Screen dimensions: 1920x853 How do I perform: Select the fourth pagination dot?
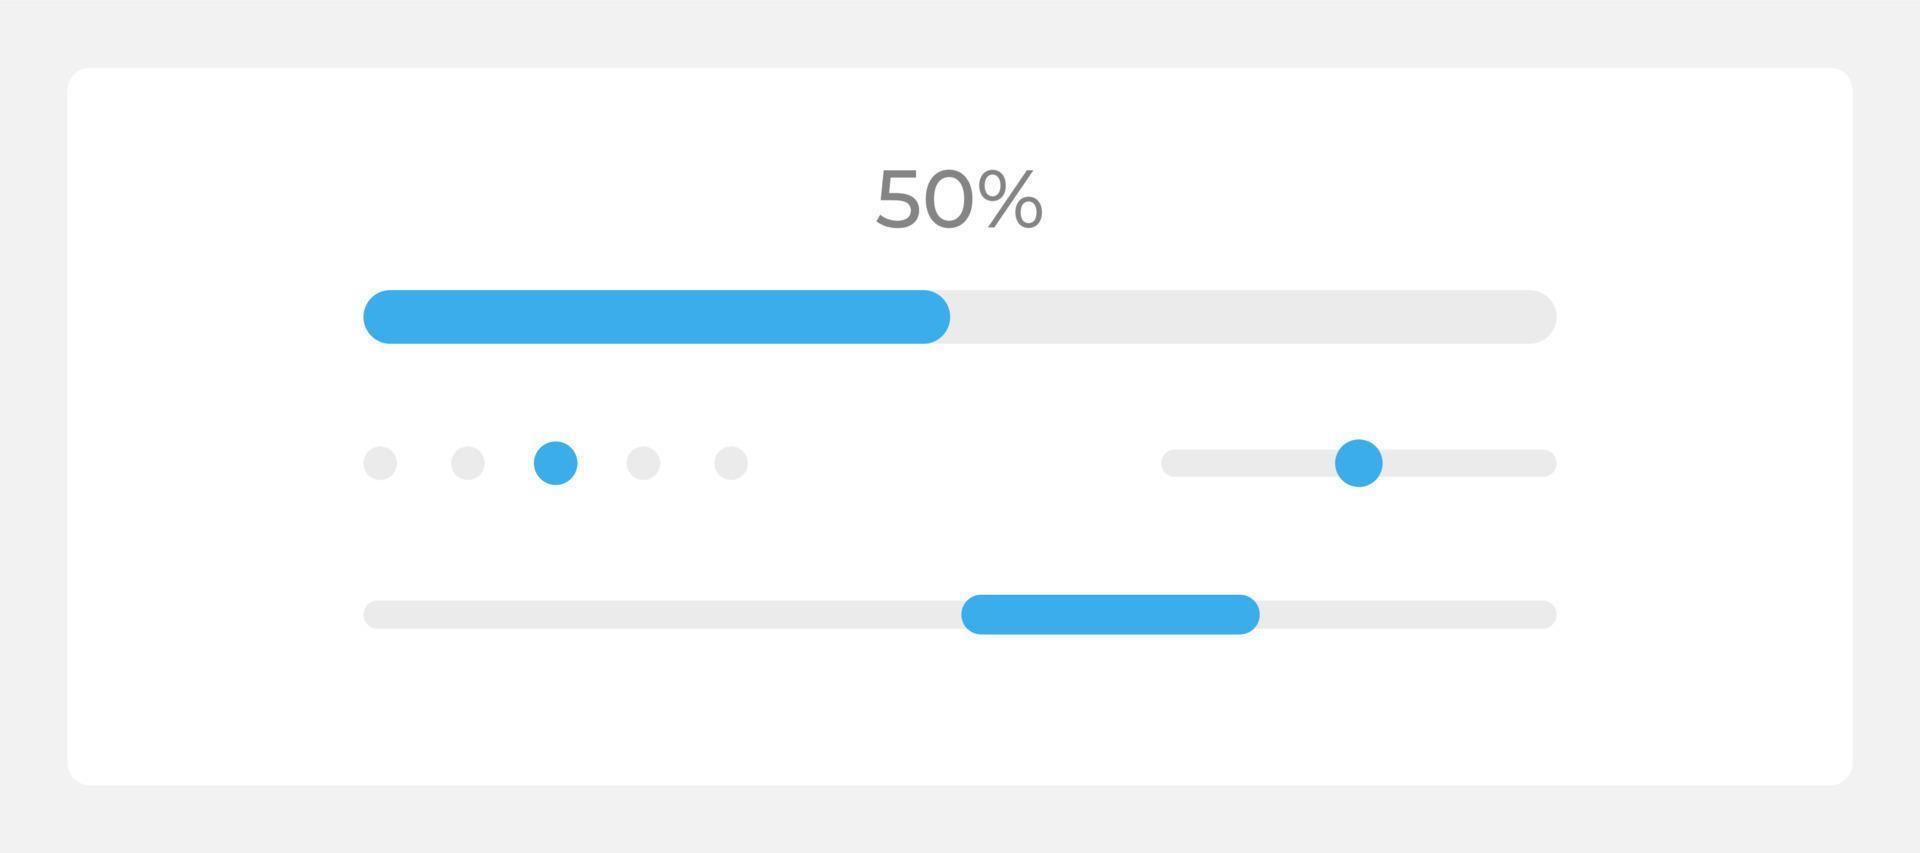click(643, 463)
